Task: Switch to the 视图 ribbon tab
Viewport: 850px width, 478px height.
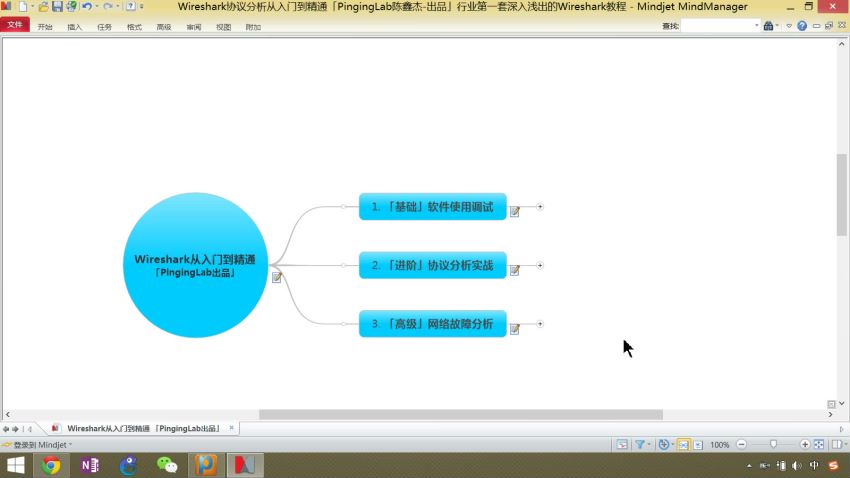Action: (x=223, y=27)
